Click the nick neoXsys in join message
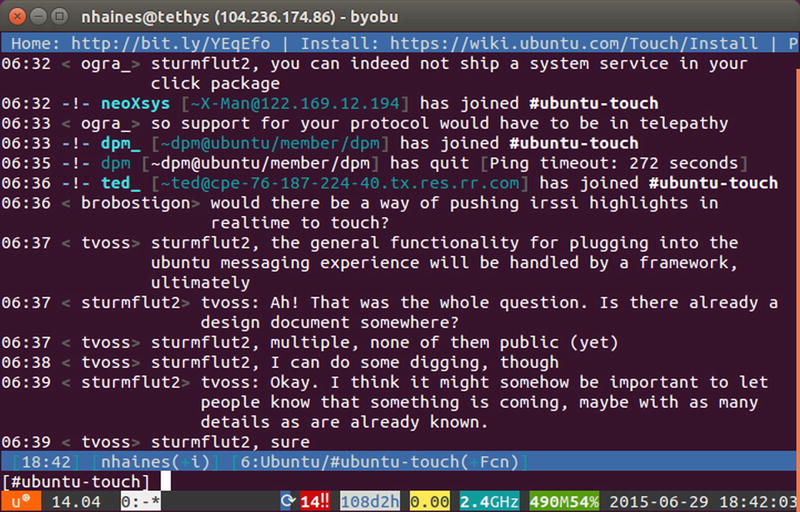This screenshot has height=512, width=800. tap(135, 103)
